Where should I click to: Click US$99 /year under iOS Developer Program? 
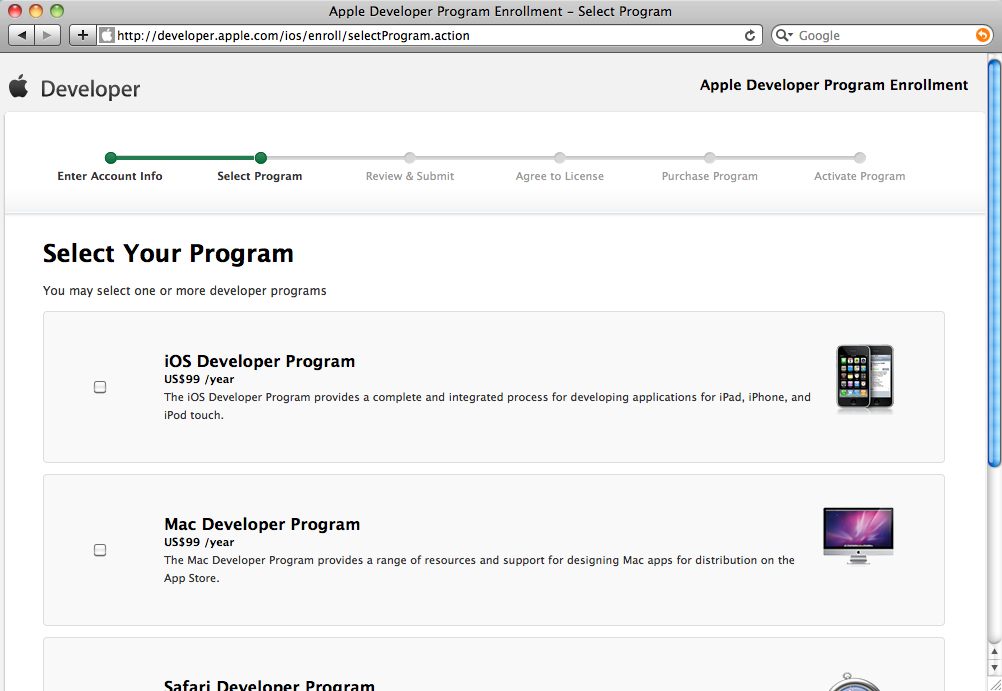[x=199, y=379]
